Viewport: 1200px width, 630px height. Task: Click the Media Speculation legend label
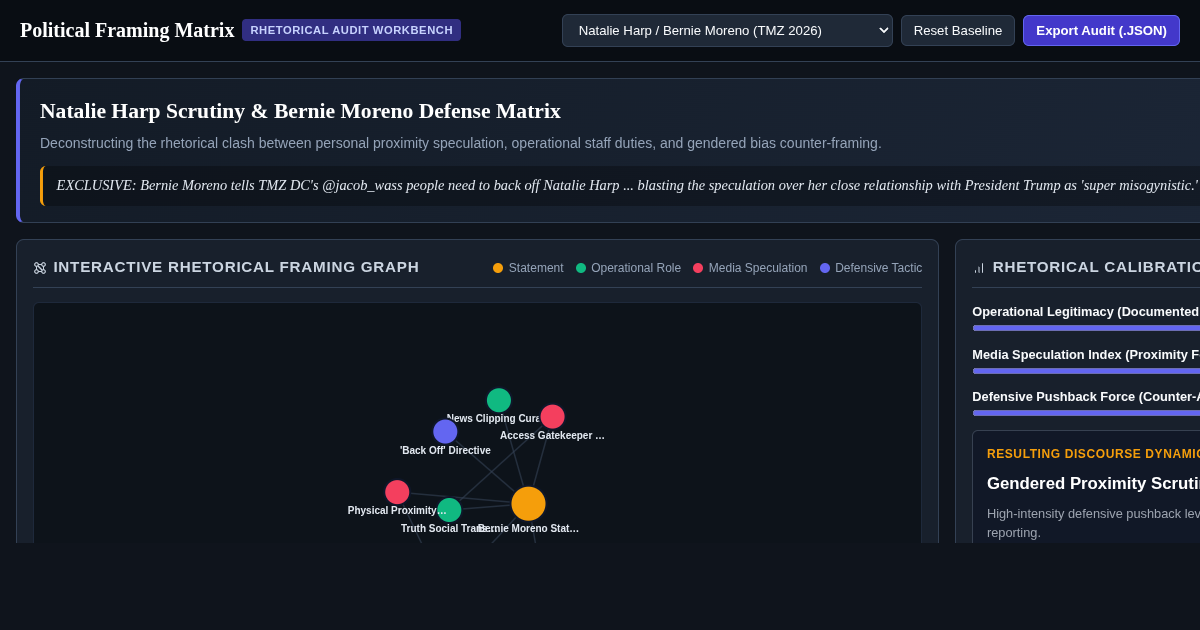click(x=758, y=268)
